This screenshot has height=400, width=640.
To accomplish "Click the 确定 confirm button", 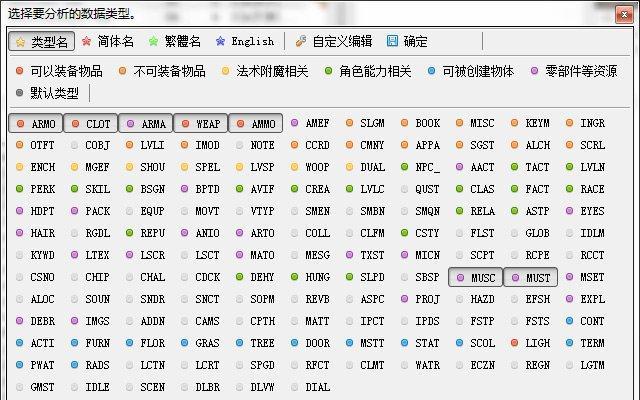I will pyautogui.click(x=407, y=42).
